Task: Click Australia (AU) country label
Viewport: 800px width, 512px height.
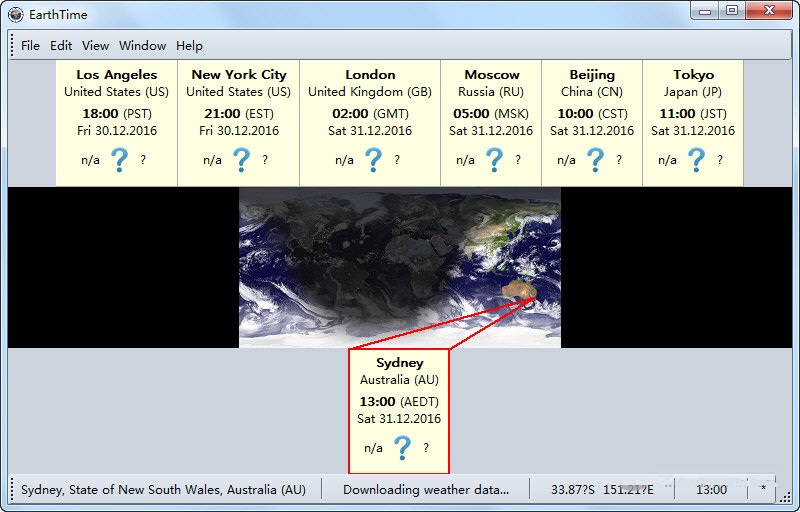Action: click(399, 380)
